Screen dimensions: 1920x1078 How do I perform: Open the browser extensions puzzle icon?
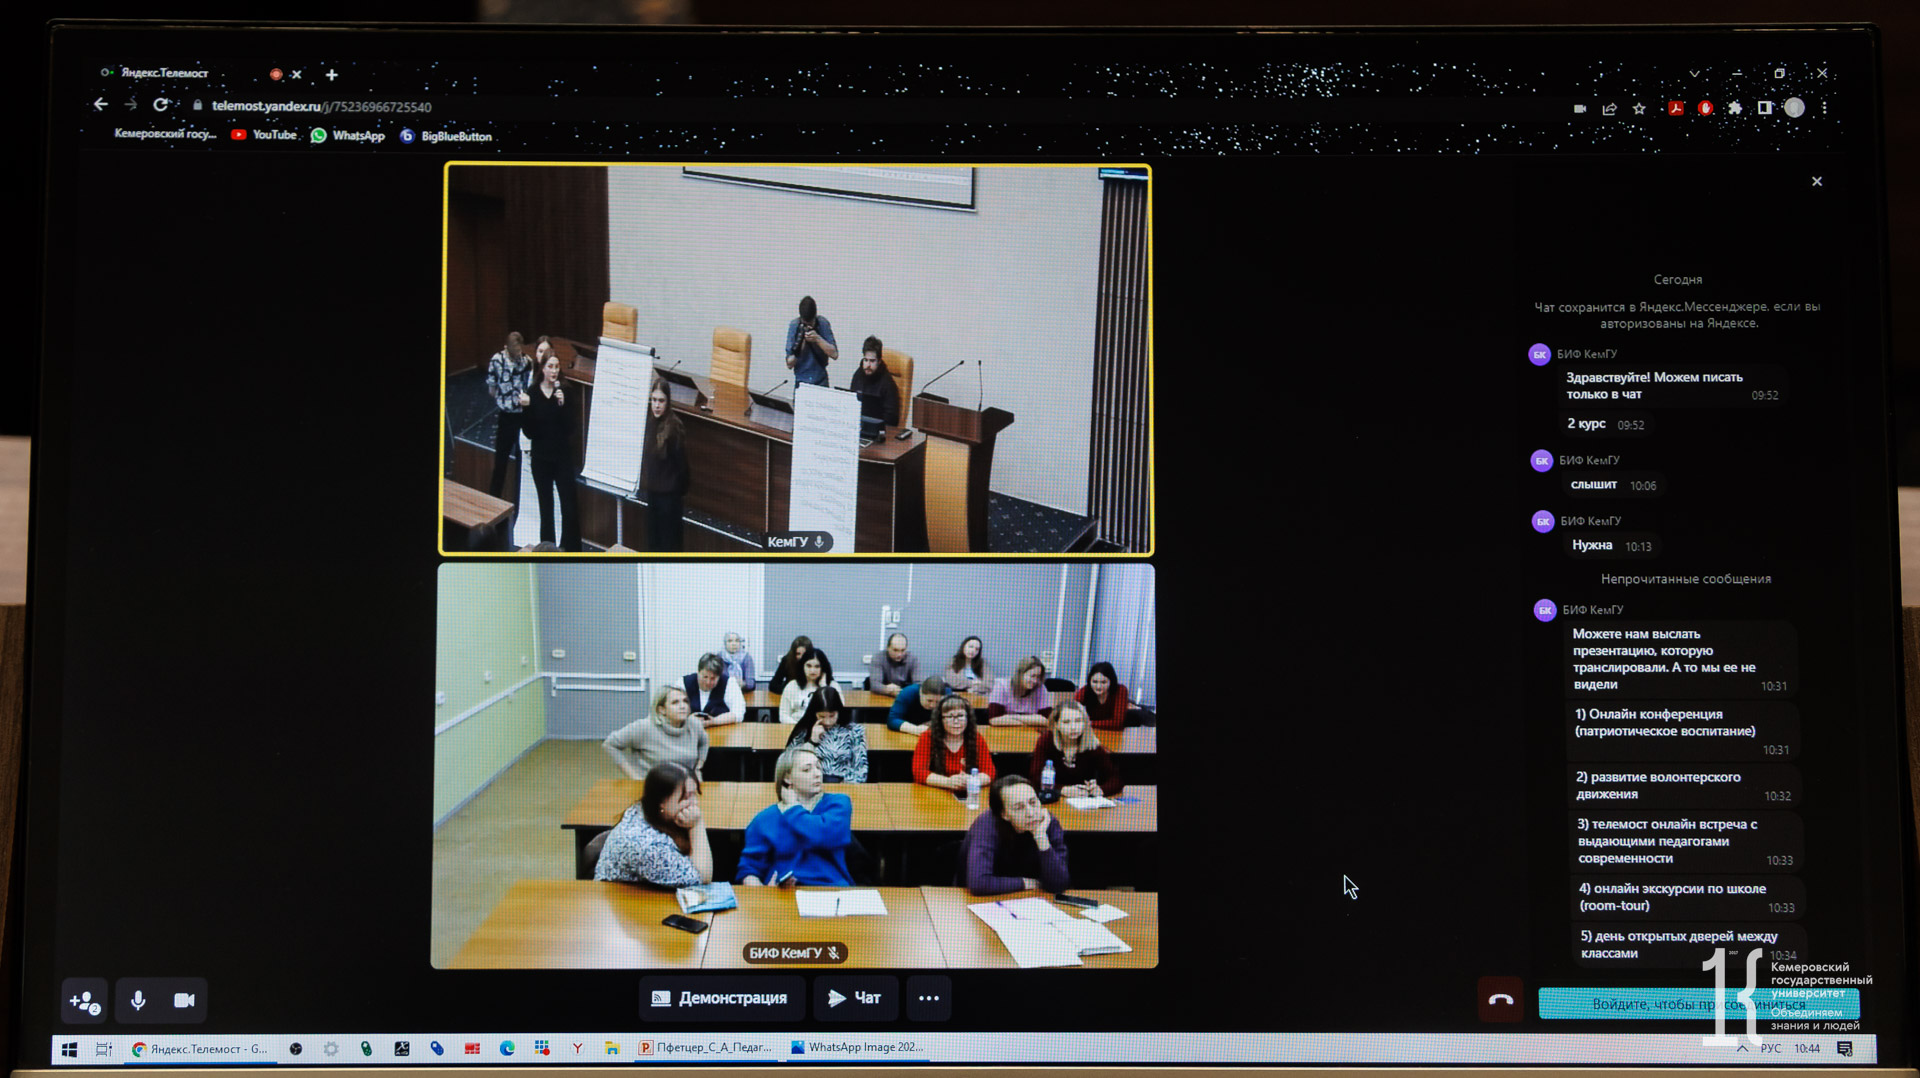click(x=1735, y=108)
